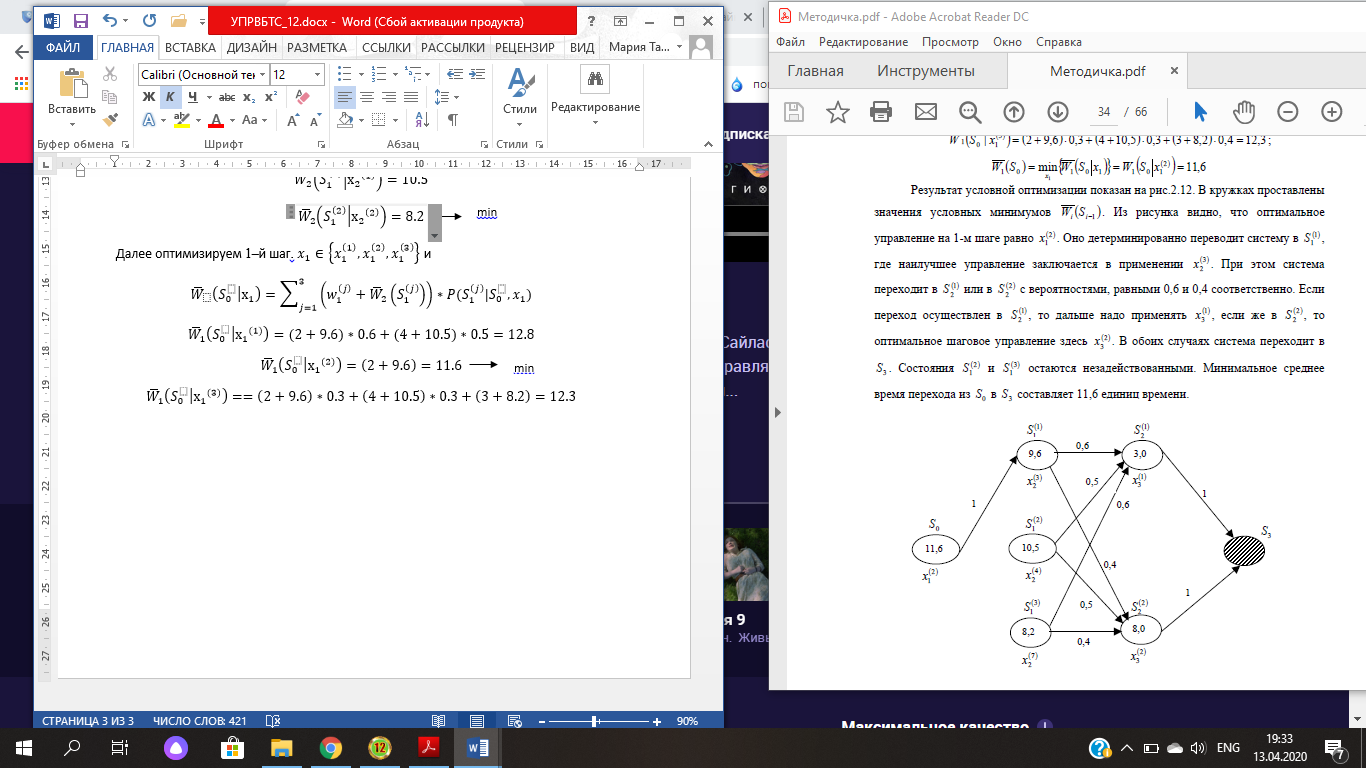Open the Просмотр menu in Acrobat
Viewport: 1366px width, 768px height.
coord(949,42)
